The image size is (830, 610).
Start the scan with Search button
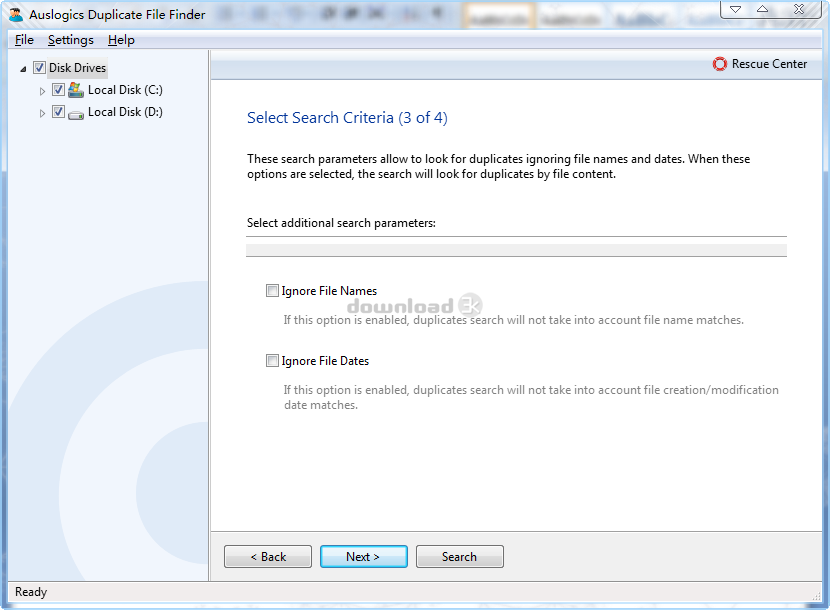click(459, 557)
